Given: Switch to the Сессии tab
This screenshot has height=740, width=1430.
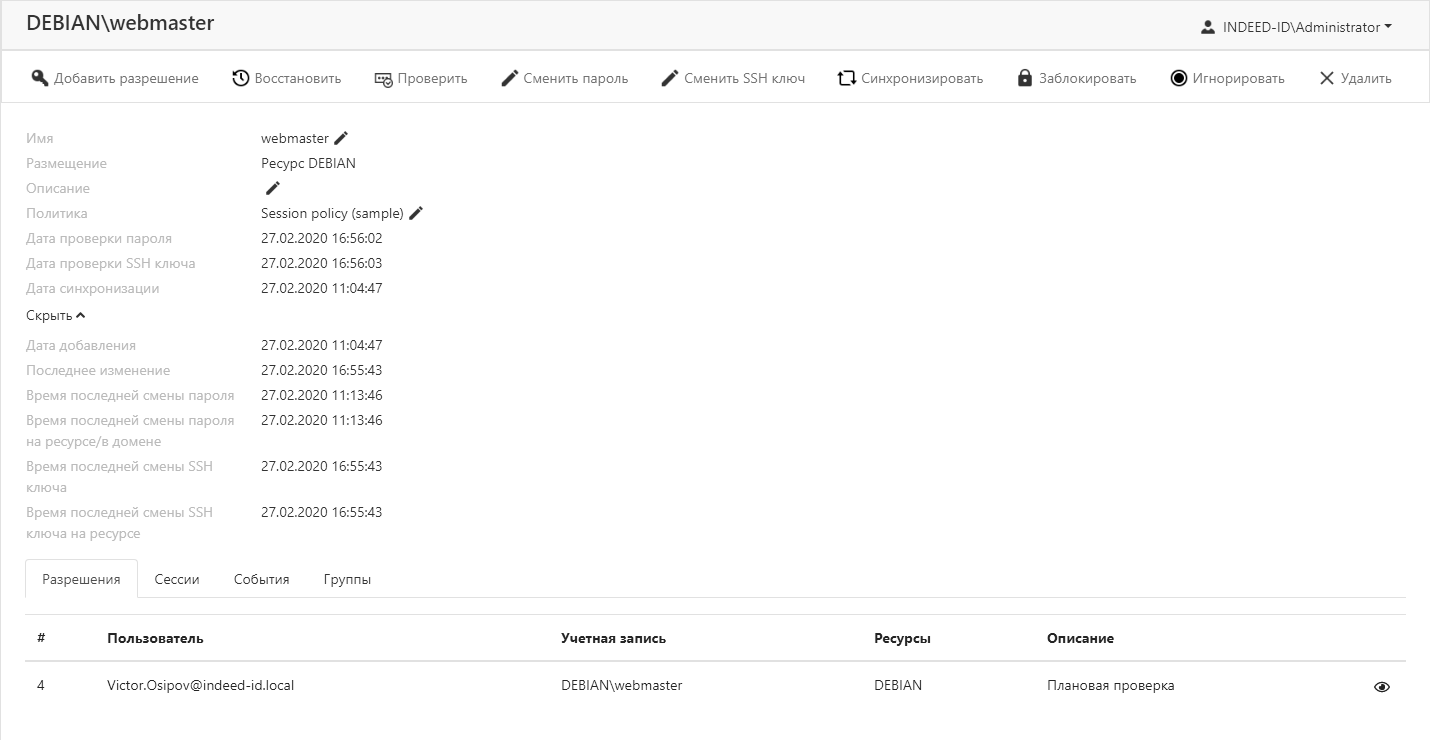Looking at the screenshot, I should pos(177,579).
